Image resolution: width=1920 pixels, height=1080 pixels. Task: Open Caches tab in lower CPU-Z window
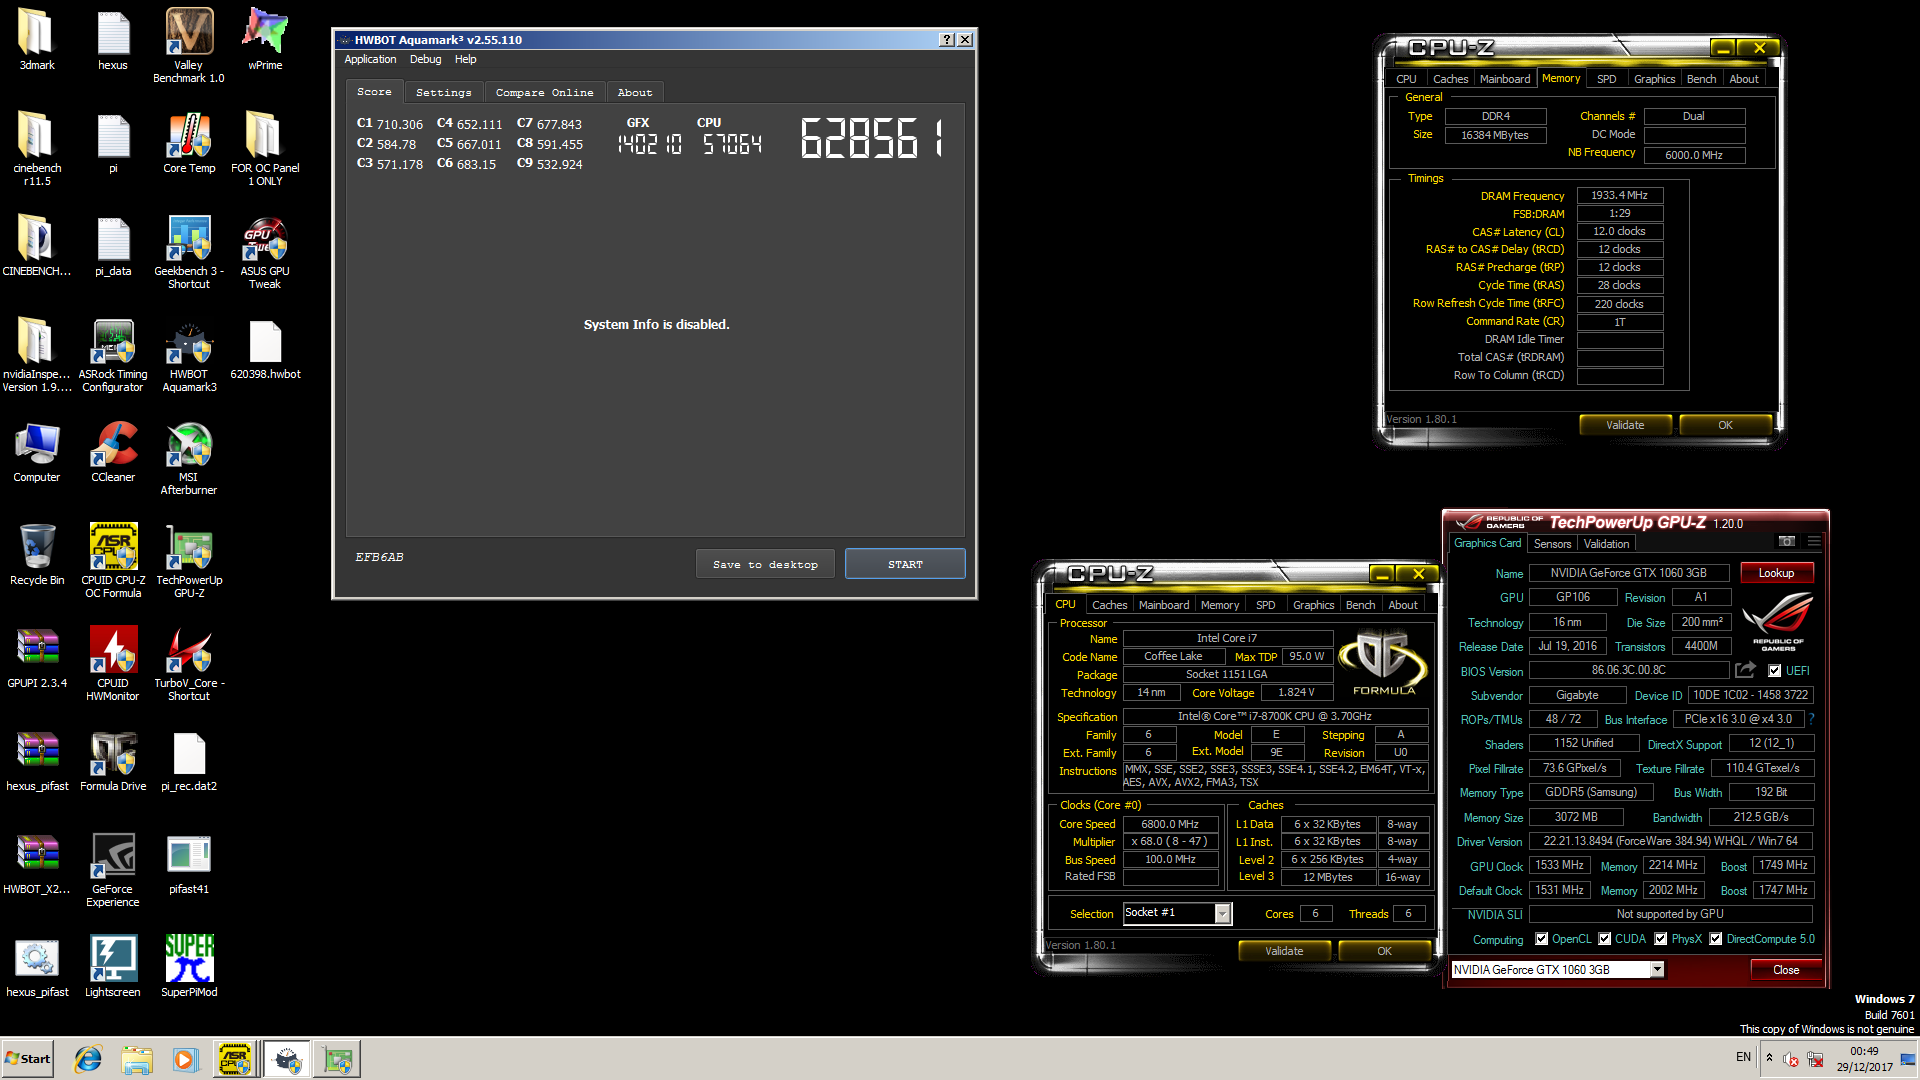(1109, 605)
